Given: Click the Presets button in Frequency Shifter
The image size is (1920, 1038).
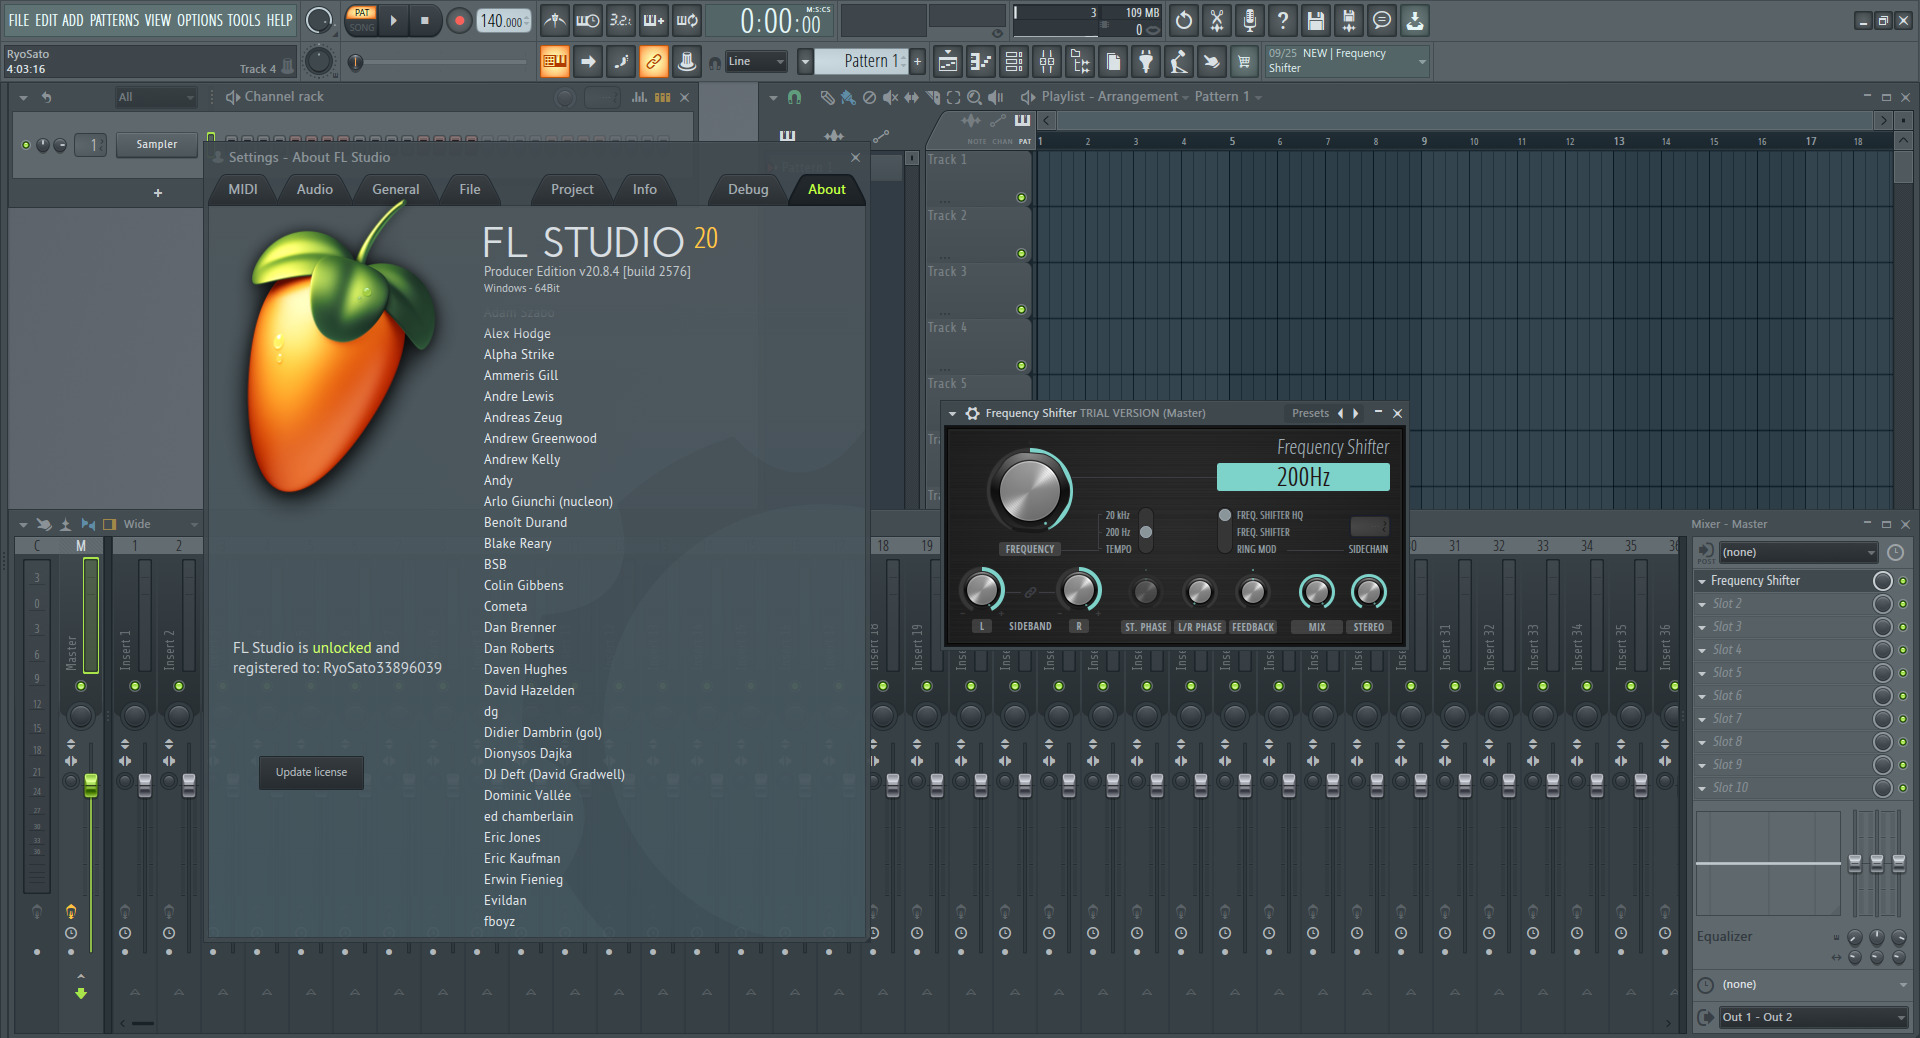Looking at the screenshot, I should [1310, 413].
